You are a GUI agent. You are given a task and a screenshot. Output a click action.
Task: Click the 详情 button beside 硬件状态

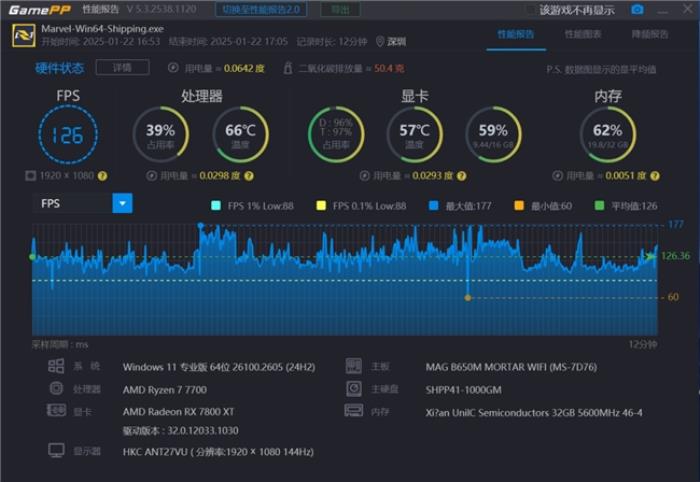122,67
